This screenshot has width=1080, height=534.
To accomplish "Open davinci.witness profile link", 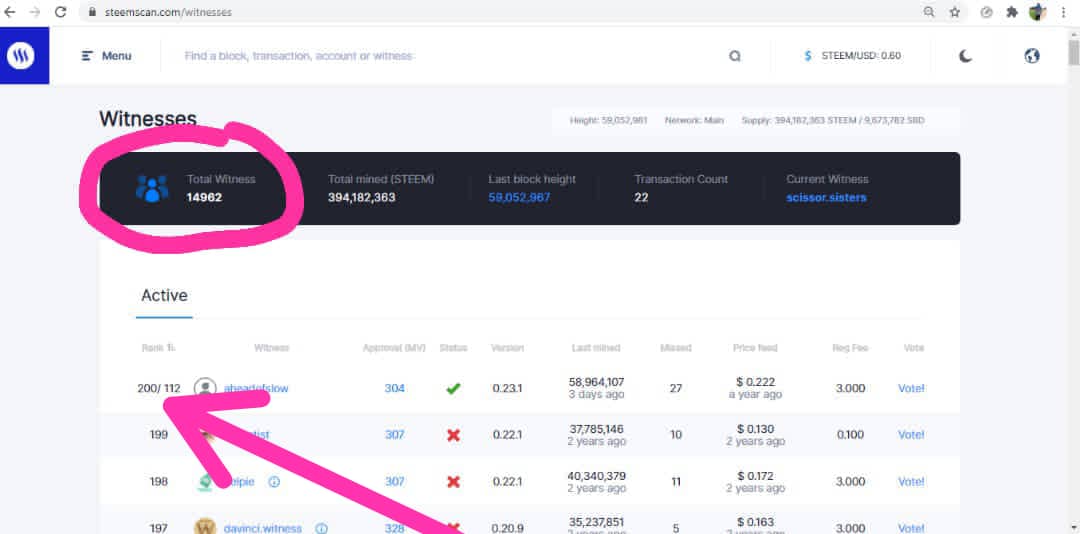I will pyautogui.click(x=262, y=528).
